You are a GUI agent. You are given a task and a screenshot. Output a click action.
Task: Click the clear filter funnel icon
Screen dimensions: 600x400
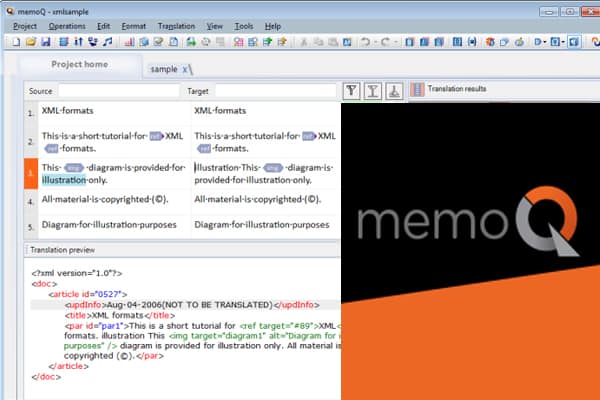372,91
